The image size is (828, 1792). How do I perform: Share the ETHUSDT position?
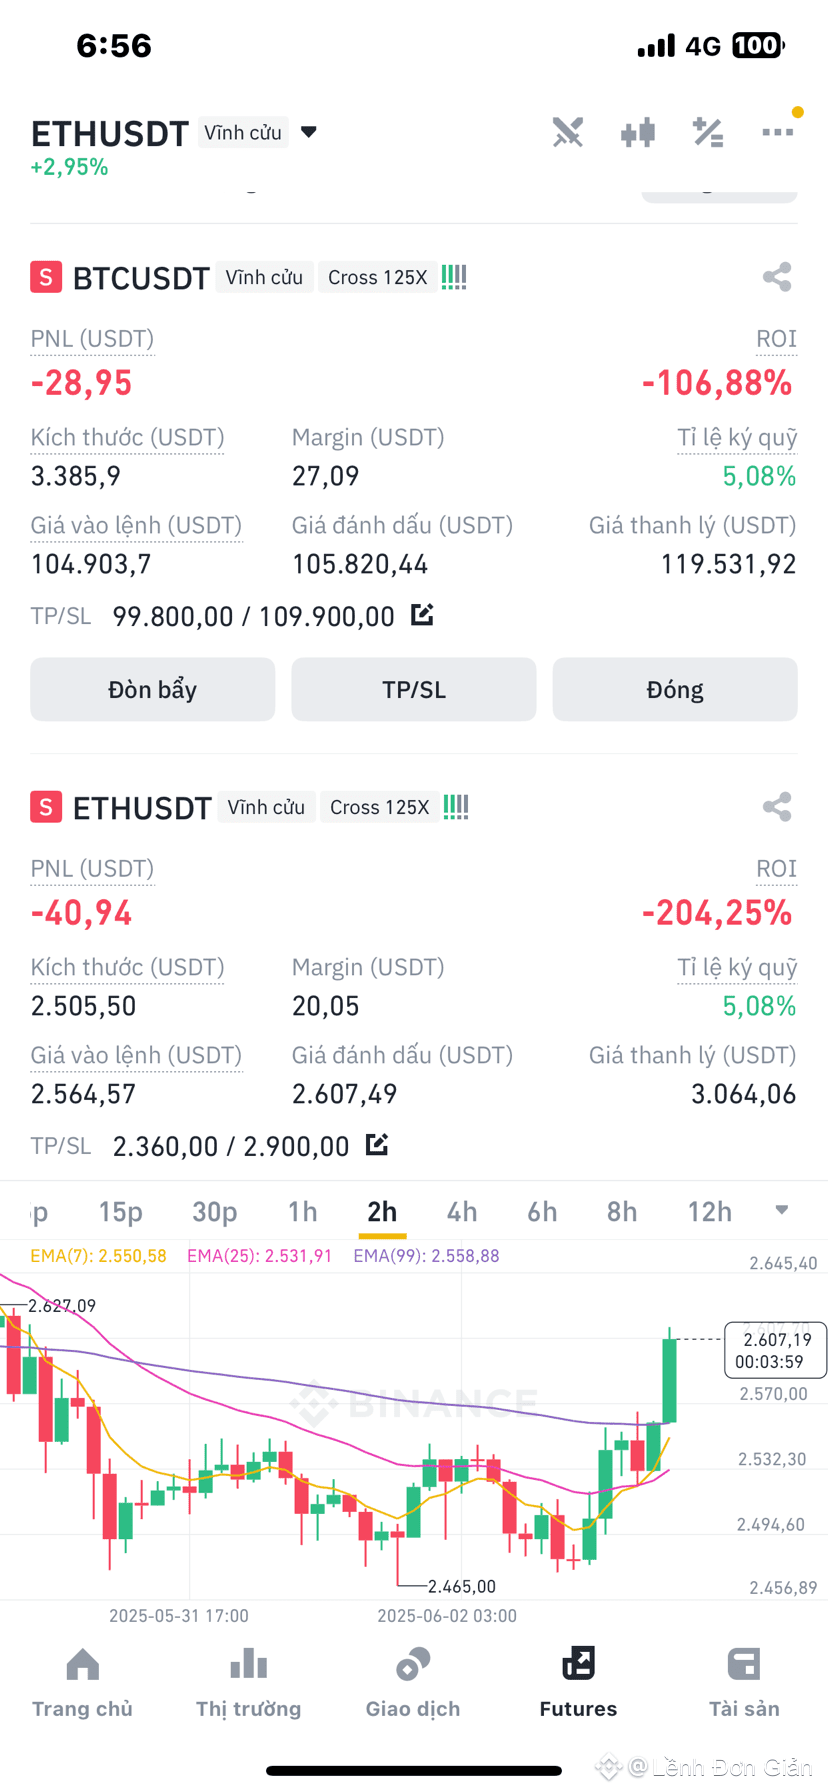[777, 807]
